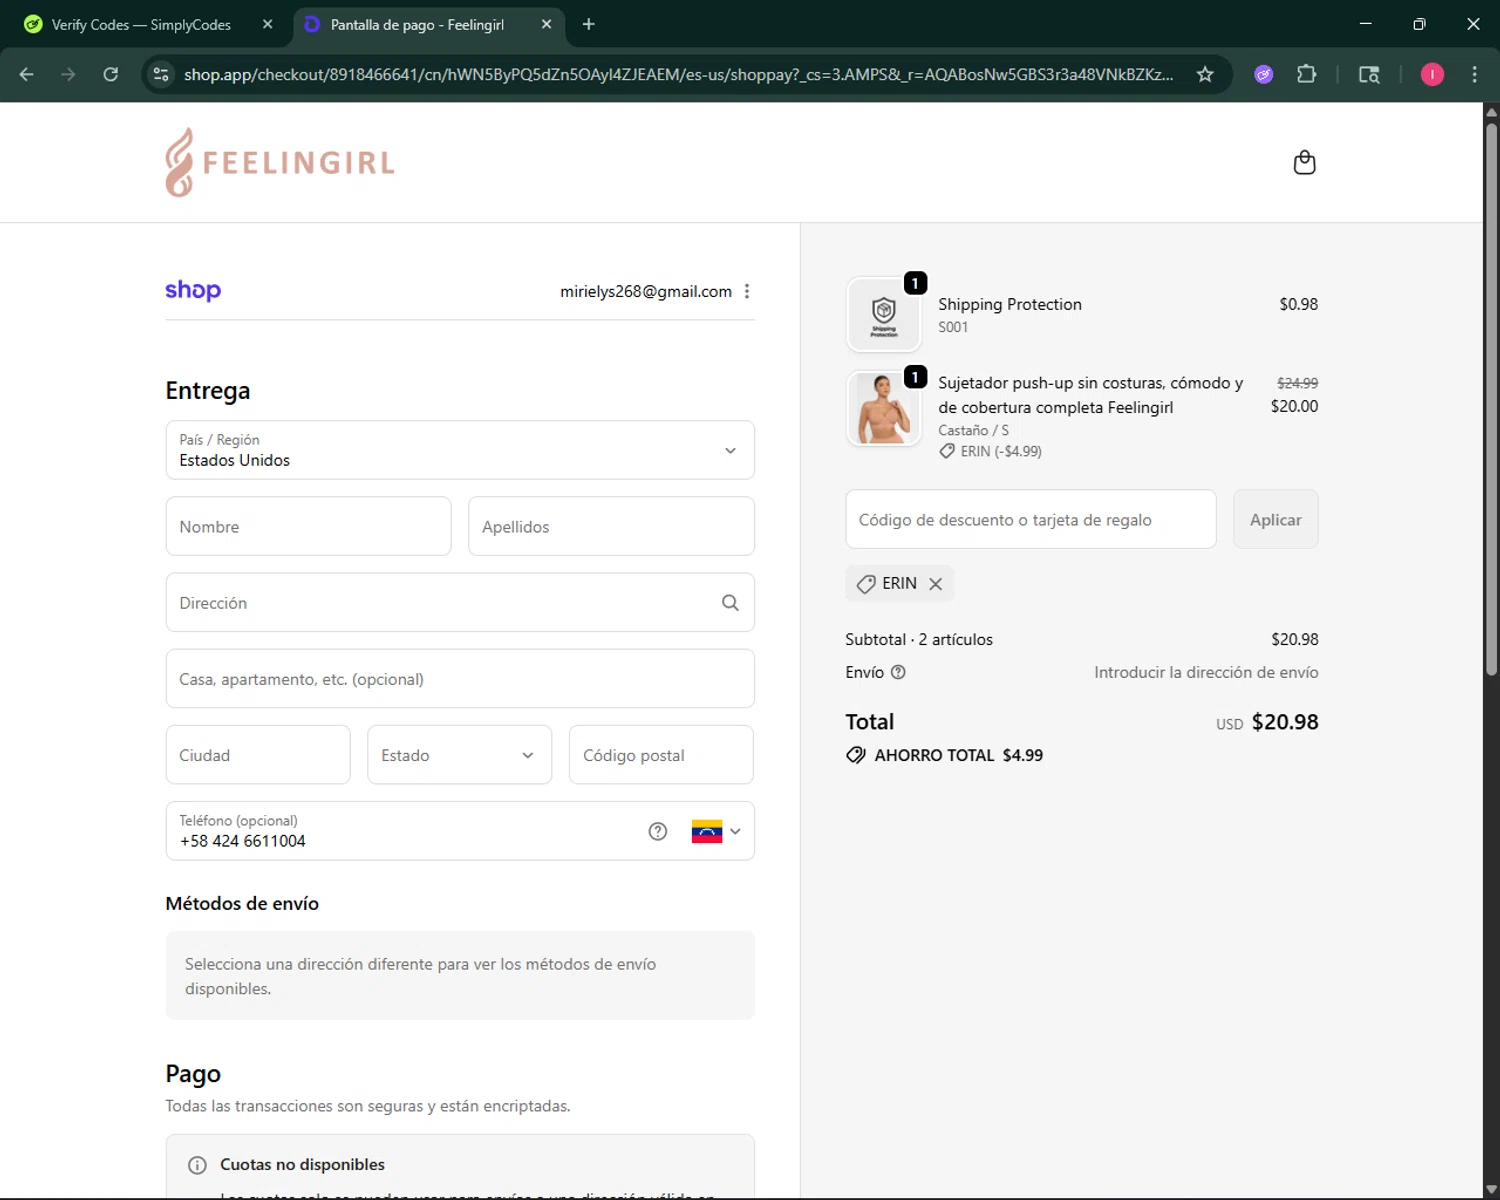Click Casa, apartamento, etc. field
Image resolution: width=1500 pixels, height=1200 pixels.
(x=460, y=679)
